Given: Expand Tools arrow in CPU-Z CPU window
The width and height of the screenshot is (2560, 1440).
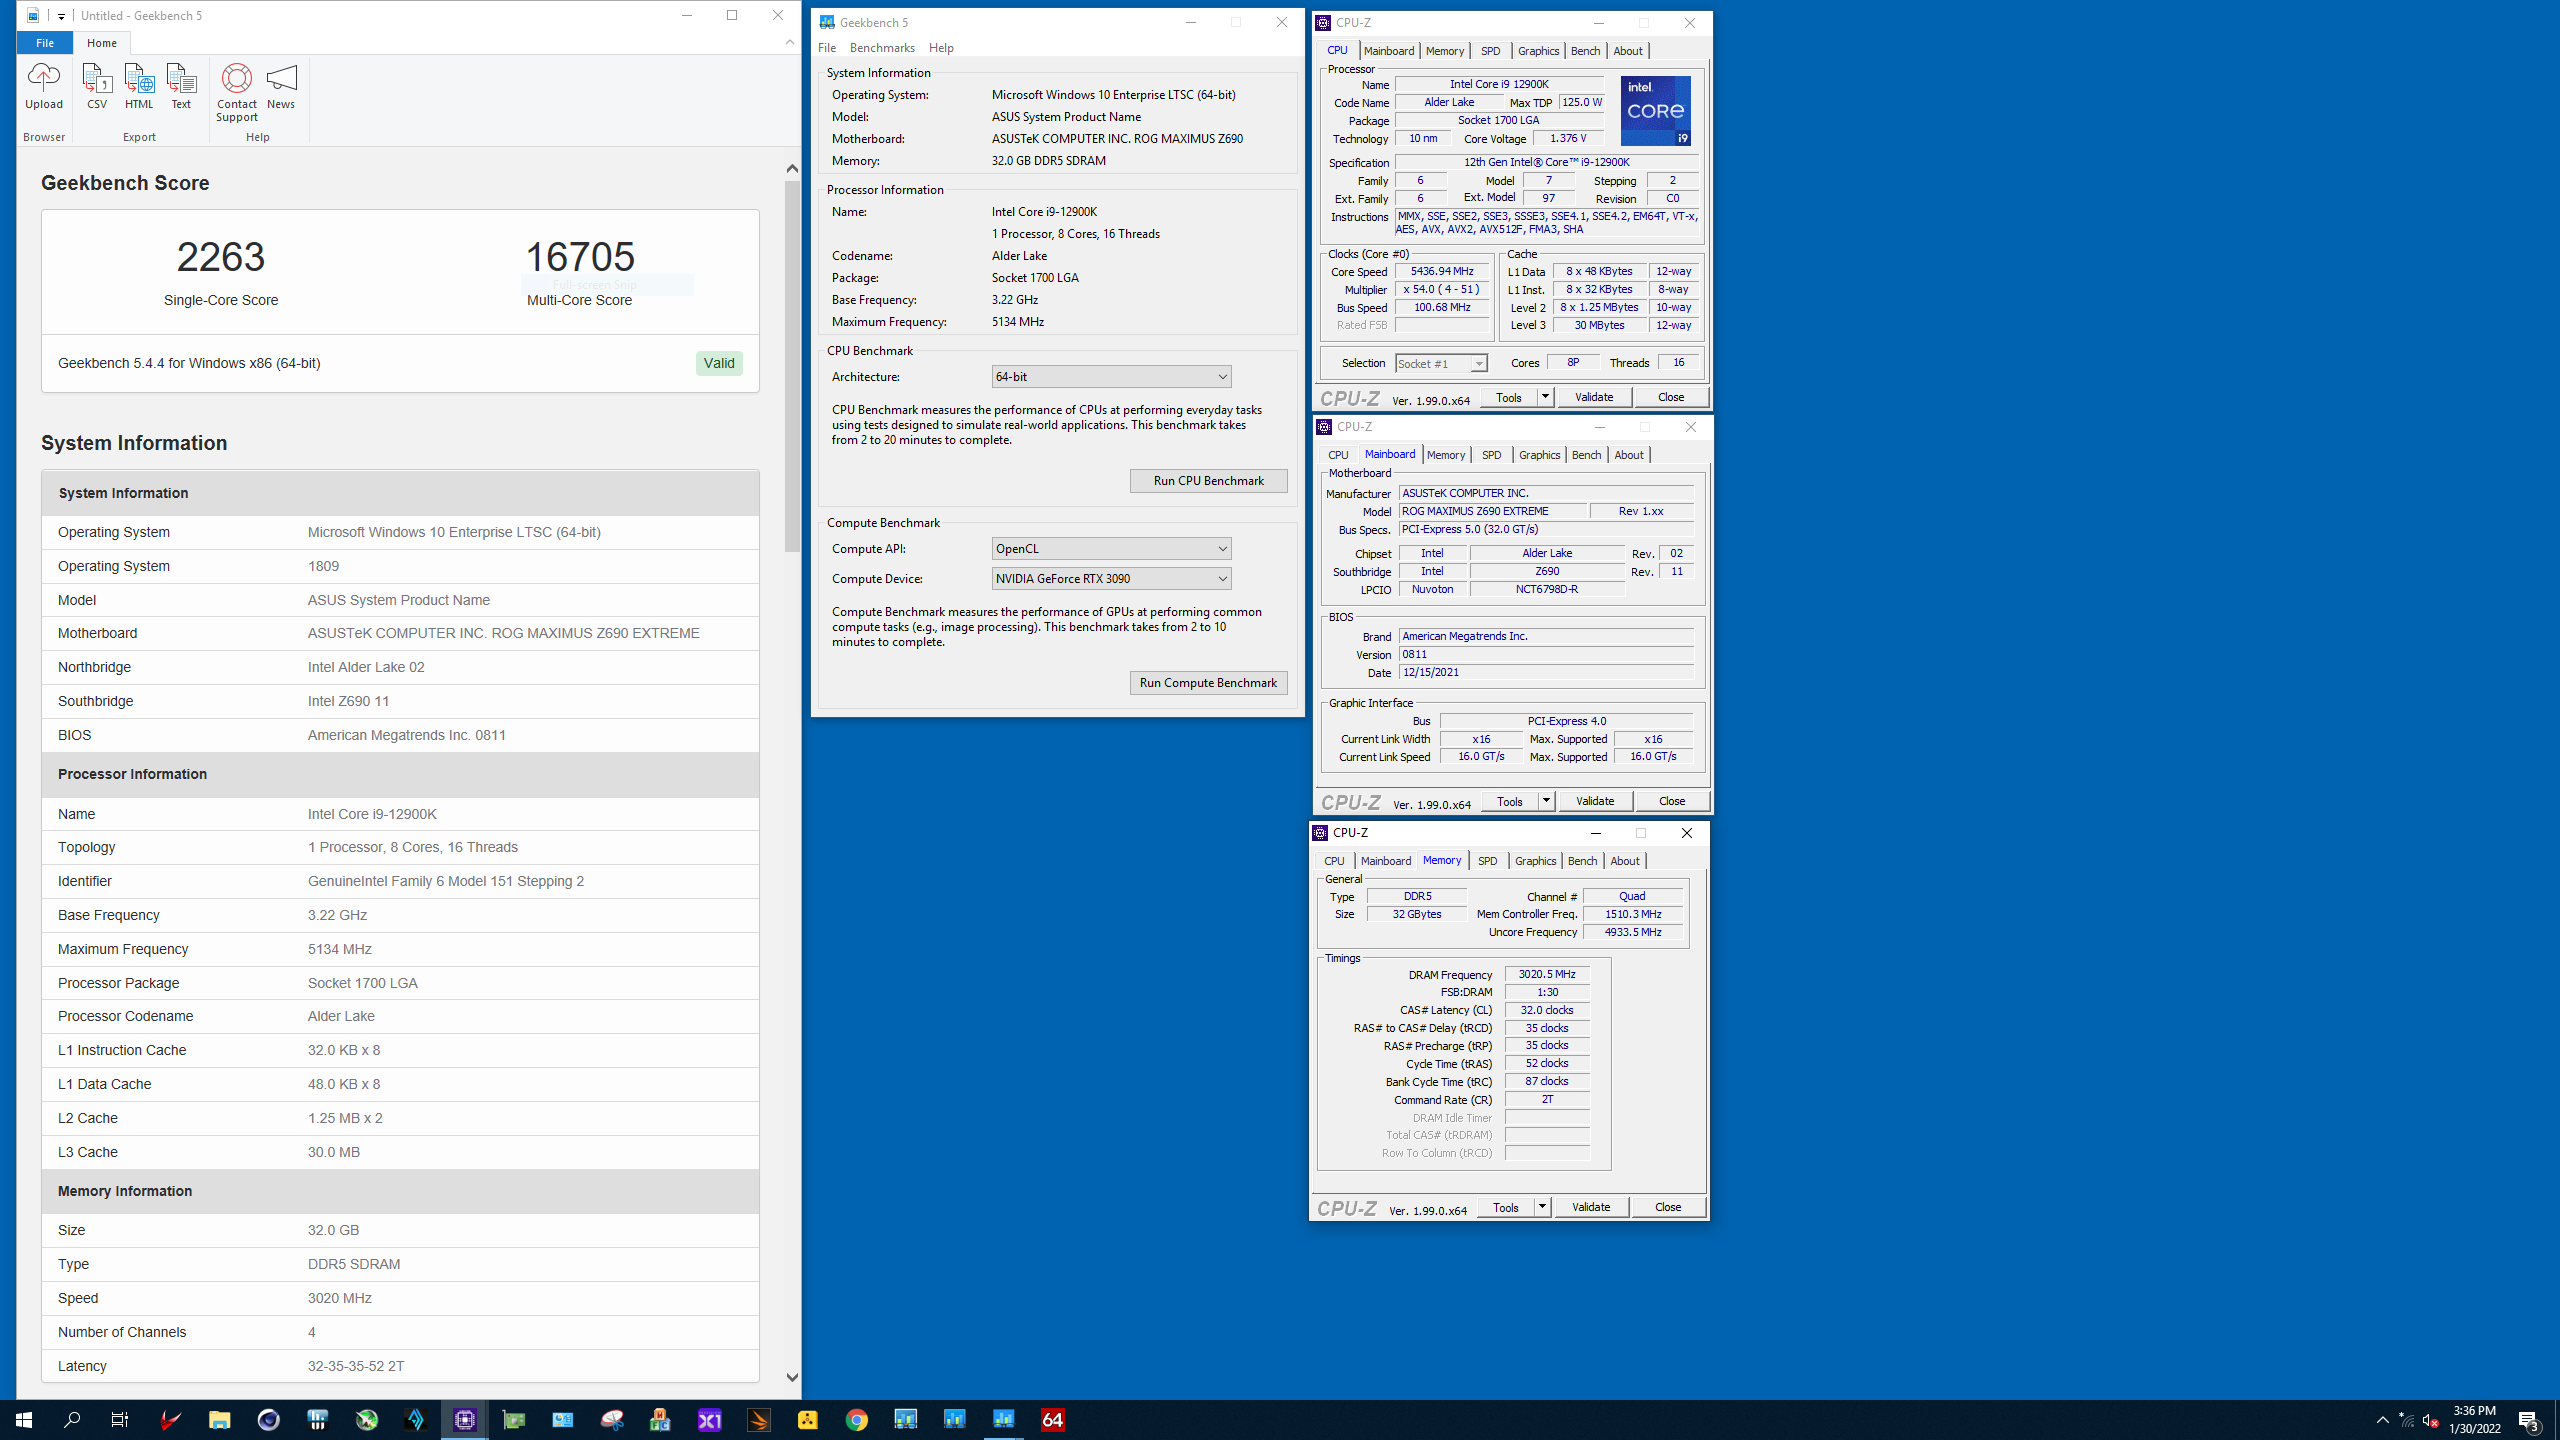Looking at the screenshot, I should 1545,397.
